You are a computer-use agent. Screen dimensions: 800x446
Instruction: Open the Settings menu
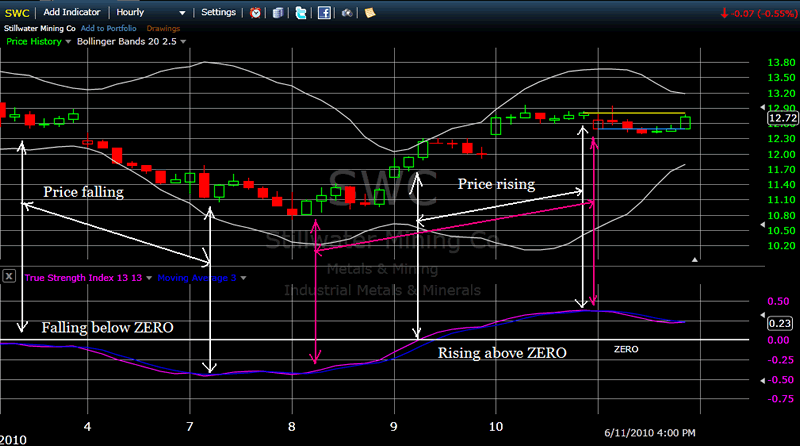pyautogui.click(x=218, y=12)
